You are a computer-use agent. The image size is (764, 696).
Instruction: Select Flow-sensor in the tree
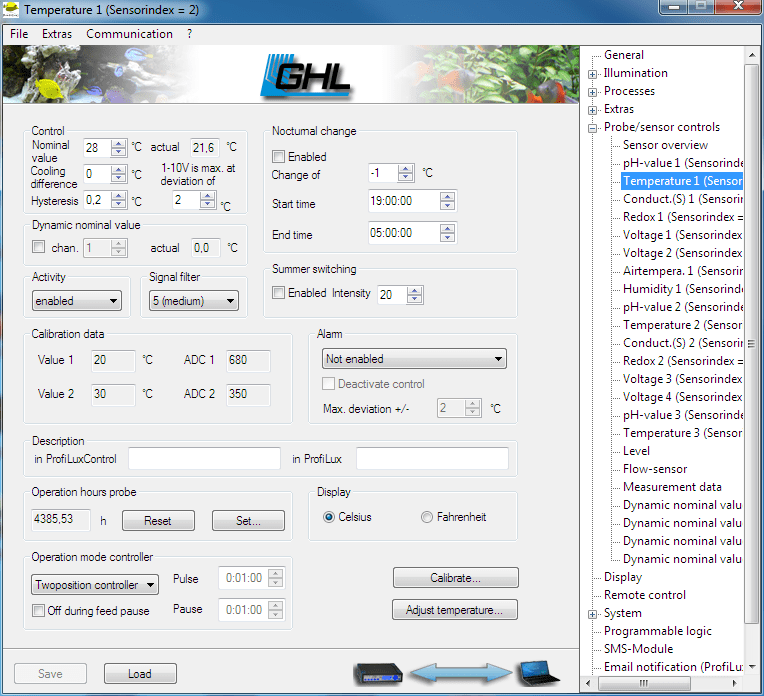[655, 469]
